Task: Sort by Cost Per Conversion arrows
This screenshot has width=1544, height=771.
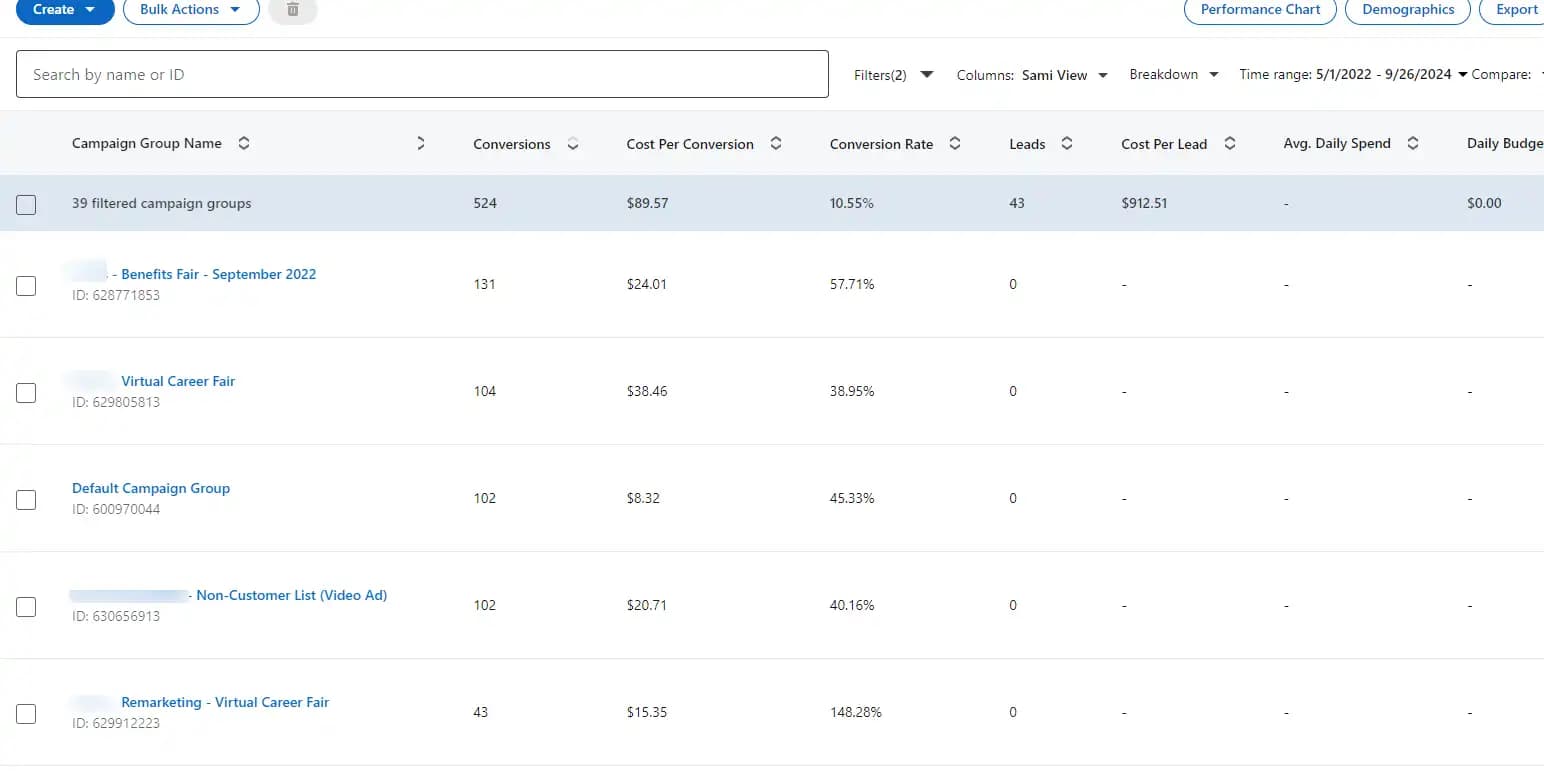Action: 776,144
